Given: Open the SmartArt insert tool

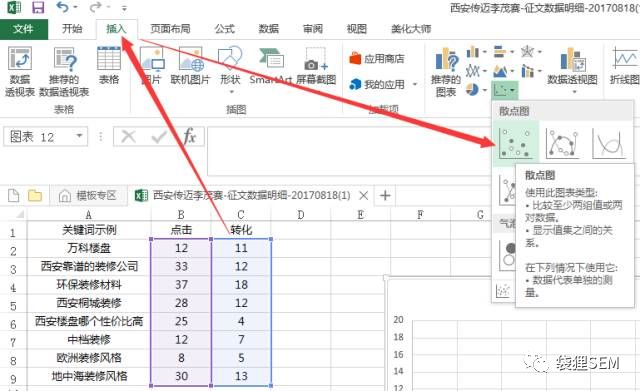Looking at the screenshot, I should click(x=270, y=65).
